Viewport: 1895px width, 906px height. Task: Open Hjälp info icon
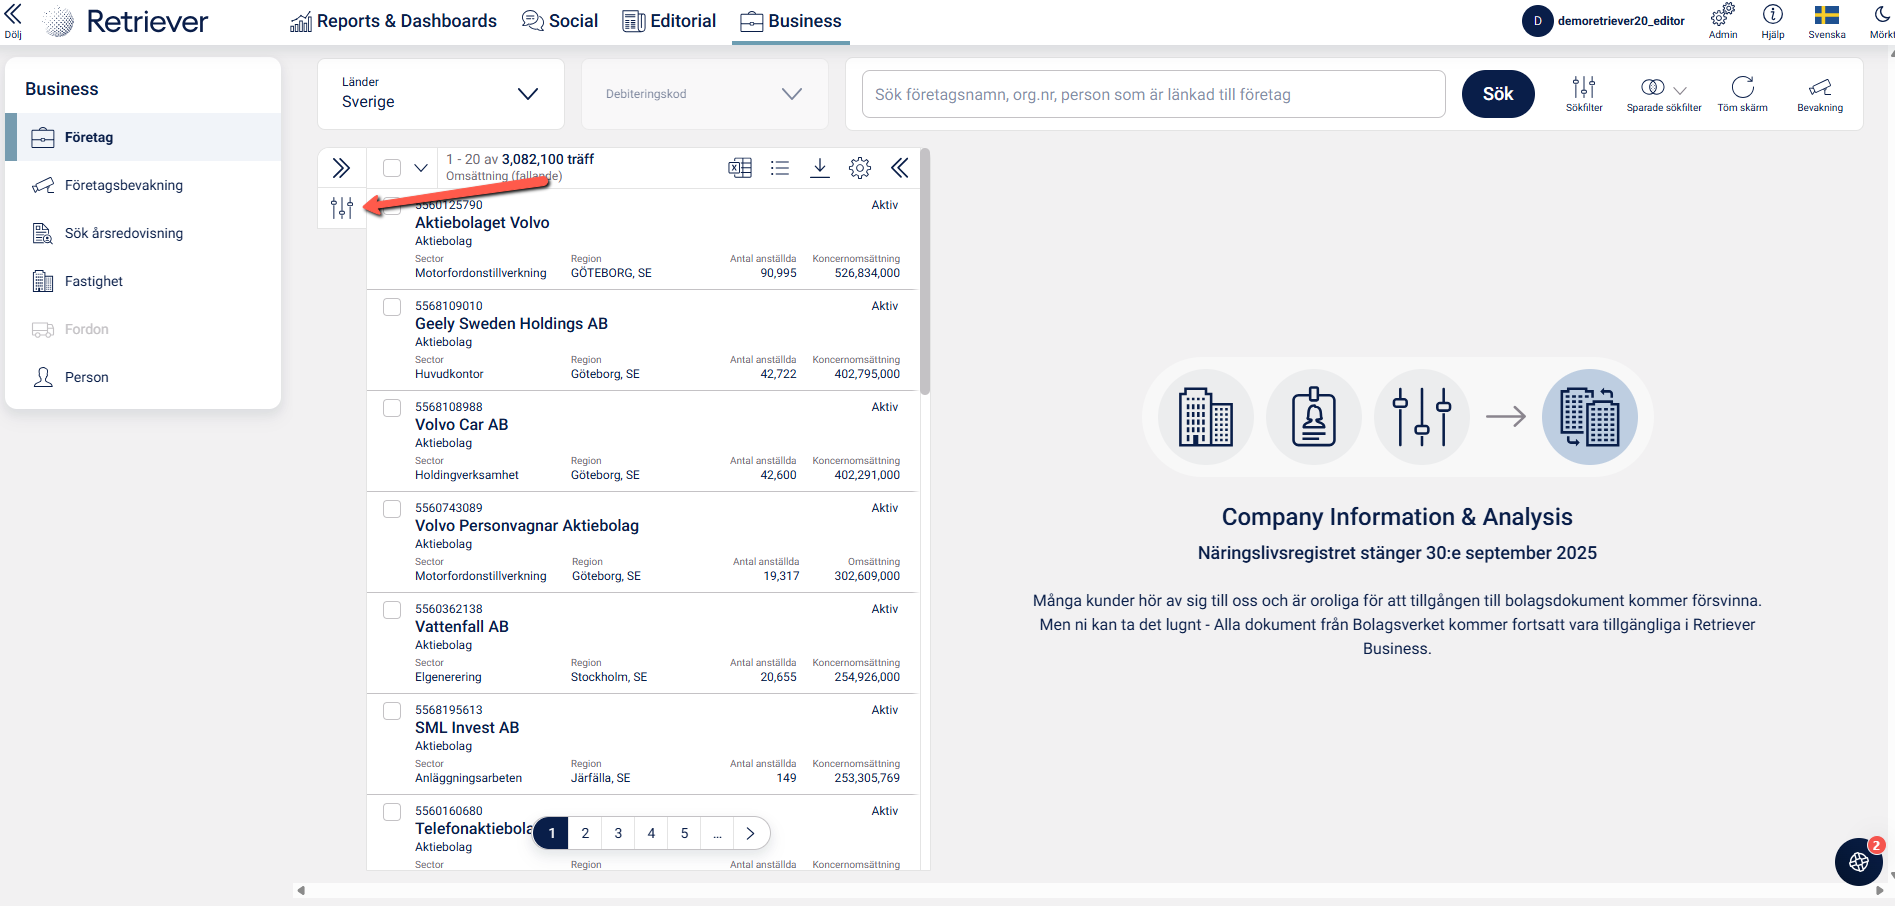click(1773, 20)
